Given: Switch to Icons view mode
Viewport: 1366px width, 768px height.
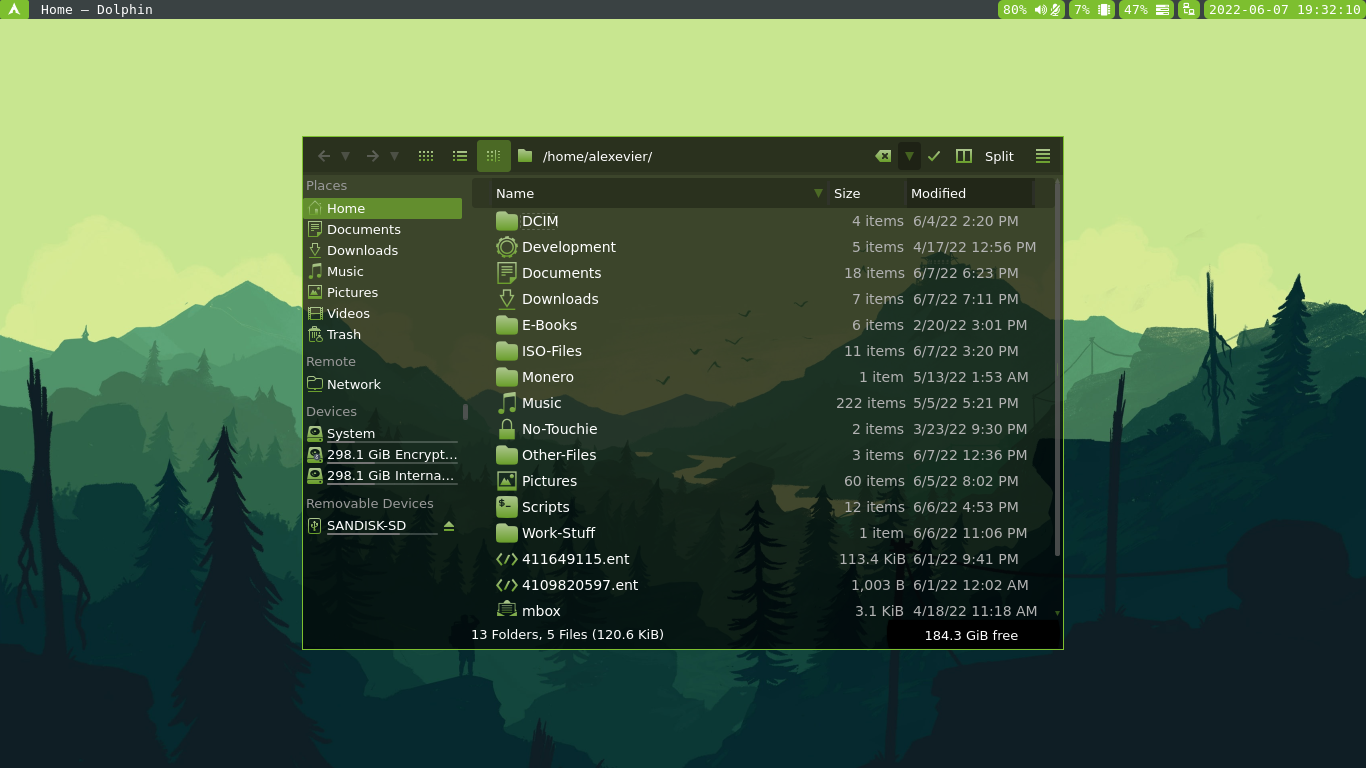Looking at the screenshot, I should click(x=426, y=156).
